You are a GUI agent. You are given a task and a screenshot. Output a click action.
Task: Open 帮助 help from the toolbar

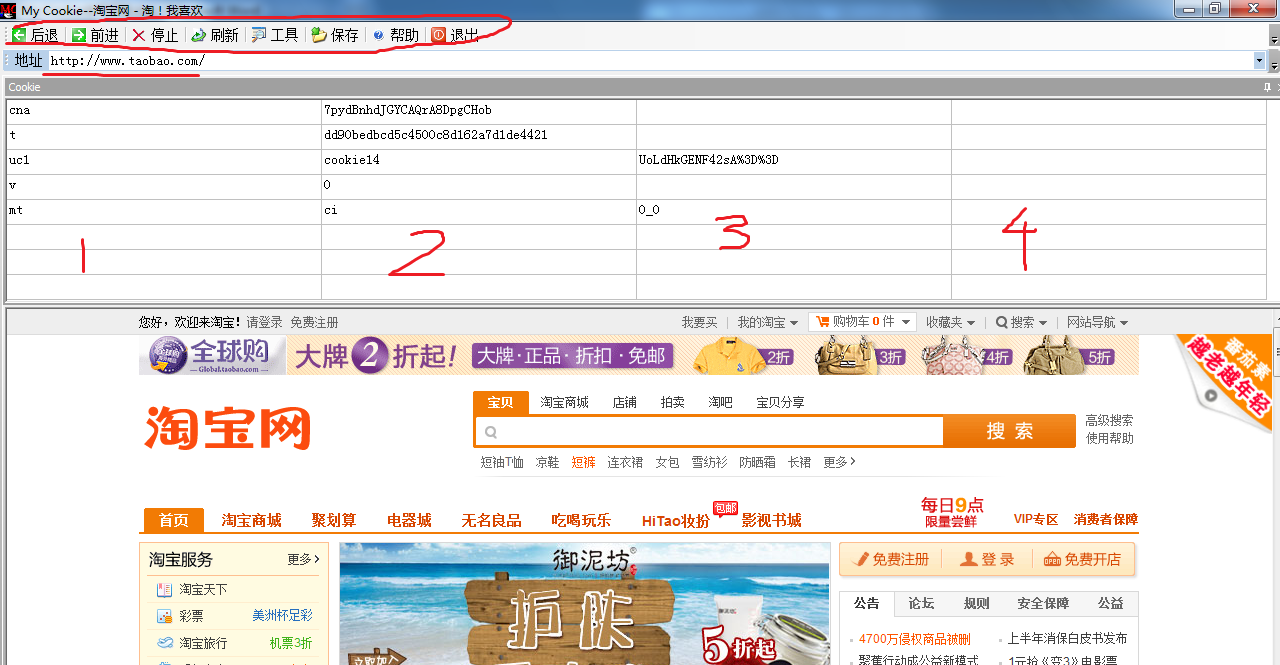tap(396, 35)
